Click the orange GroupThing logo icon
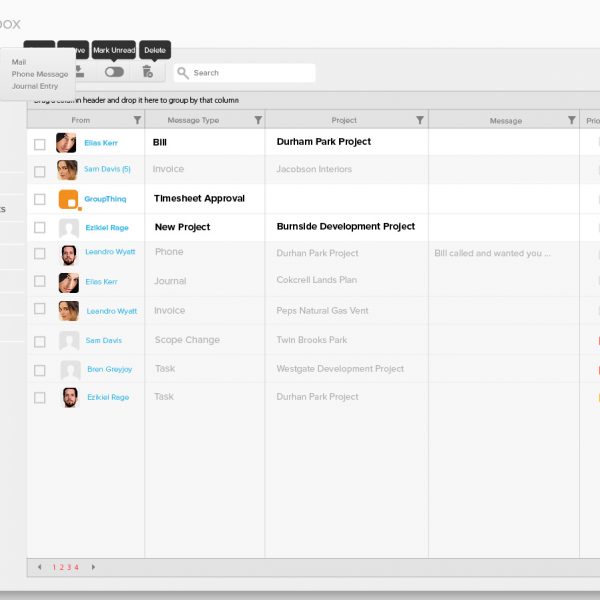The height and width of the screenshot is (600, 600). coord(68,199)
